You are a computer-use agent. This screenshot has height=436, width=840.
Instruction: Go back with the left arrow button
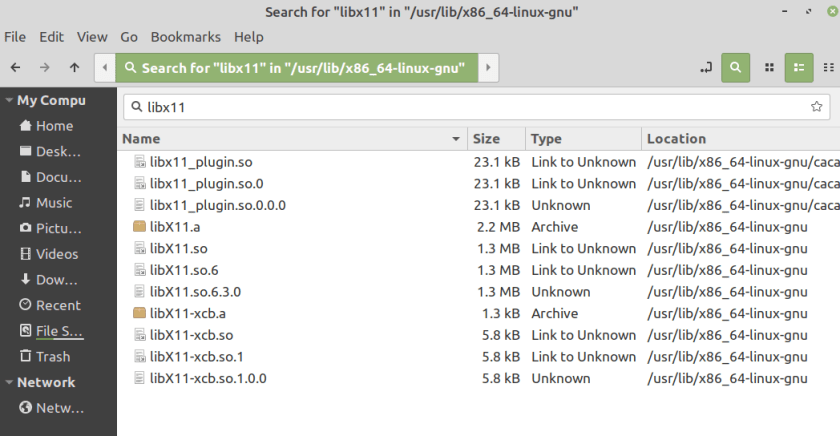pyautogui.click(x=16, y=67)
